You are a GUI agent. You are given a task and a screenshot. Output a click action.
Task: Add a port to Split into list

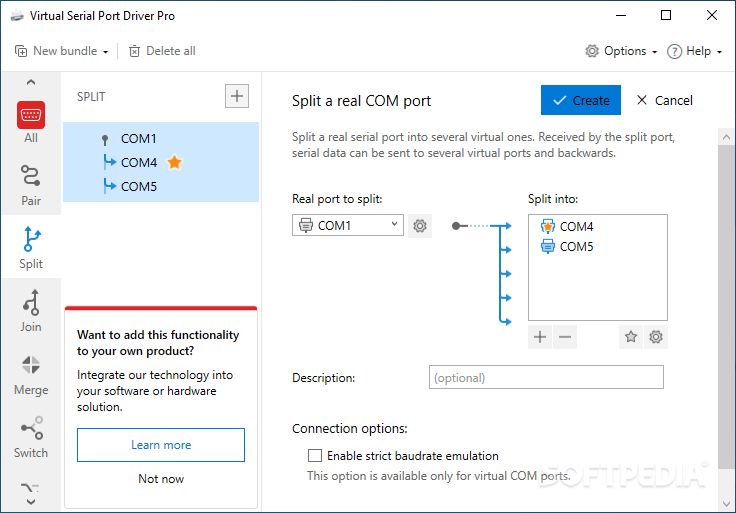pyautogui.click(x=540, y=337)
